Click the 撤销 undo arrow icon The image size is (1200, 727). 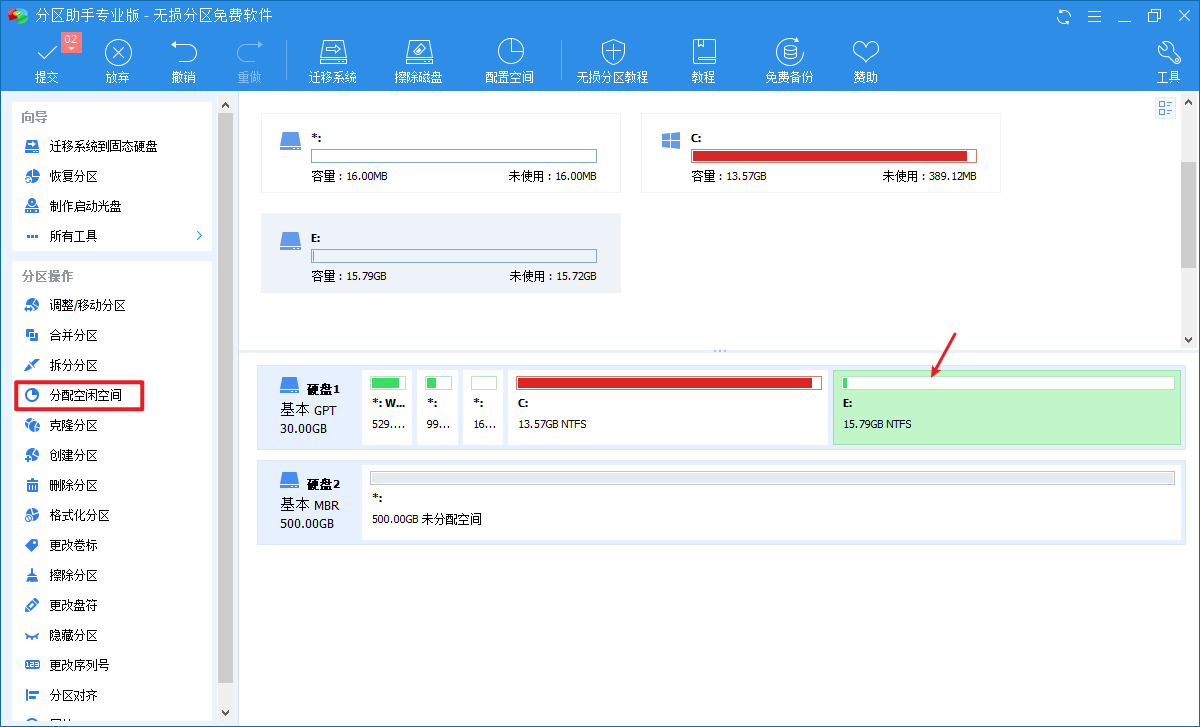[184, 52]
